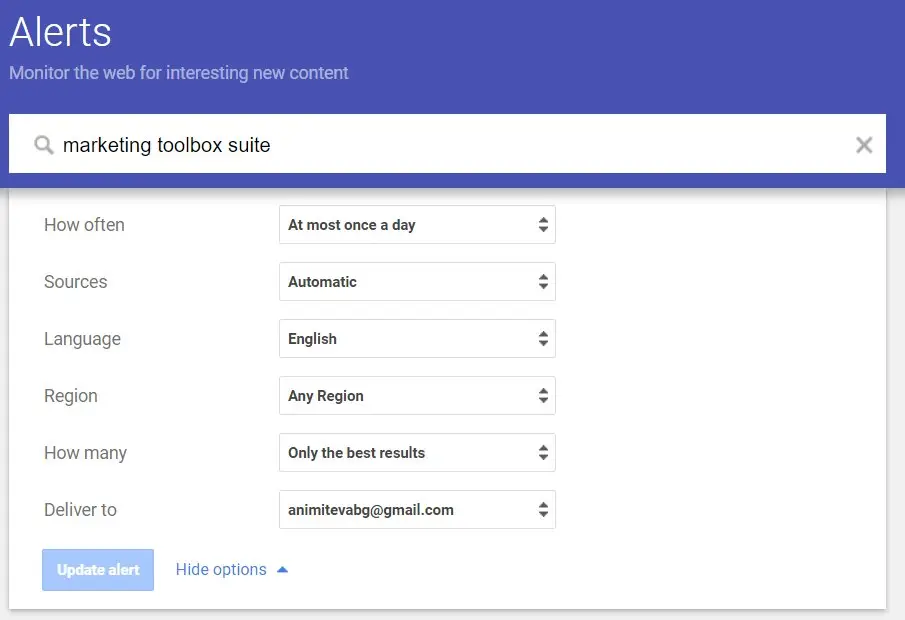Viewport: 905px width, 620px height.
Task: Click the 'How often' label
Action: [x=84, y=225]
